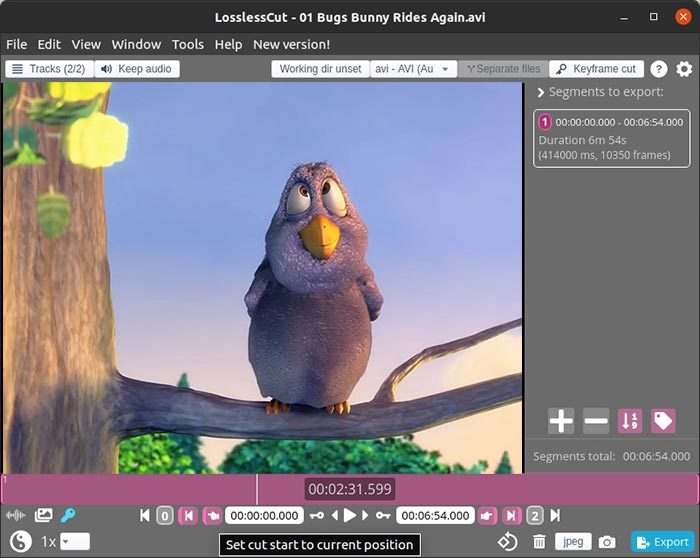The width and height of the screenshot is (700, 558).
Task: Click the segment reorder number icon
Action: pos(630,421)
